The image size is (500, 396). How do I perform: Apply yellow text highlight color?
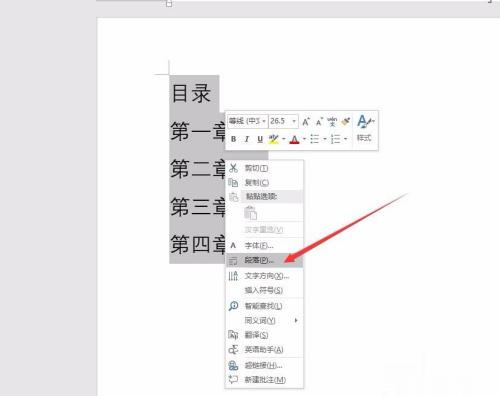point(274,139)
